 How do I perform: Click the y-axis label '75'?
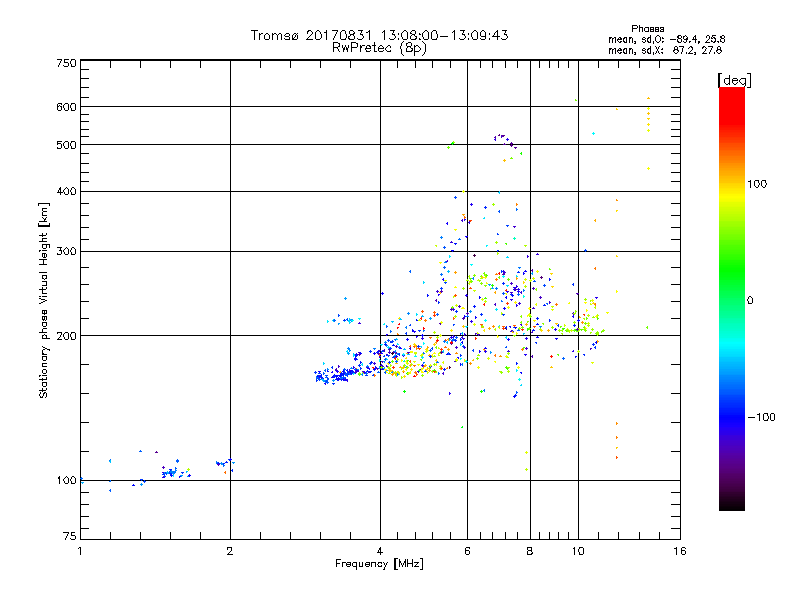tap(70, 536)
